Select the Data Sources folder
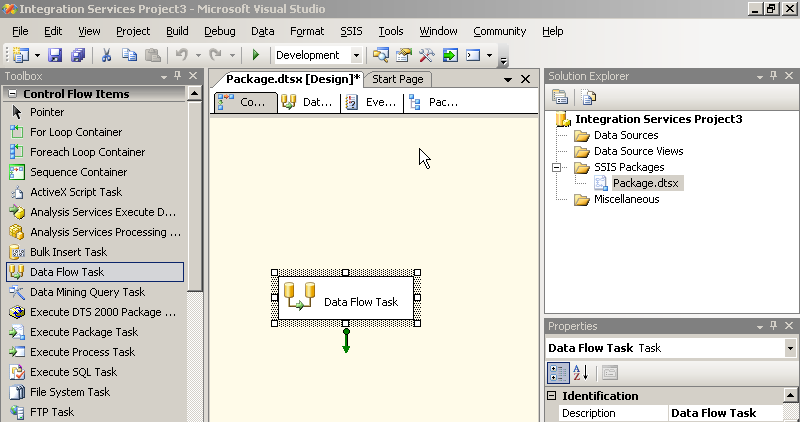 click(626, 135)
